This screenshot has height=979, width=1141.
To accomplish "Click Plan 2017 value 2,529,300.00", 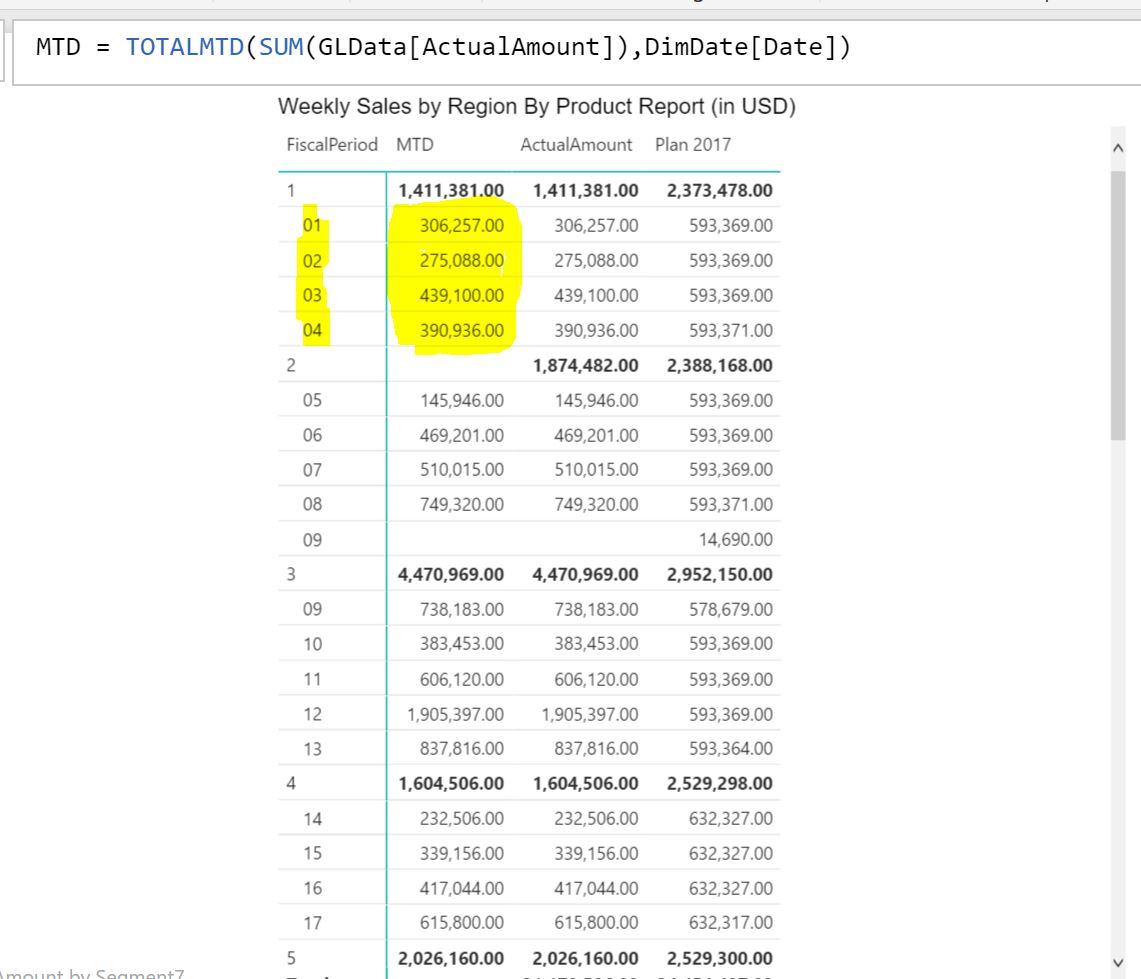I will 720,958.
